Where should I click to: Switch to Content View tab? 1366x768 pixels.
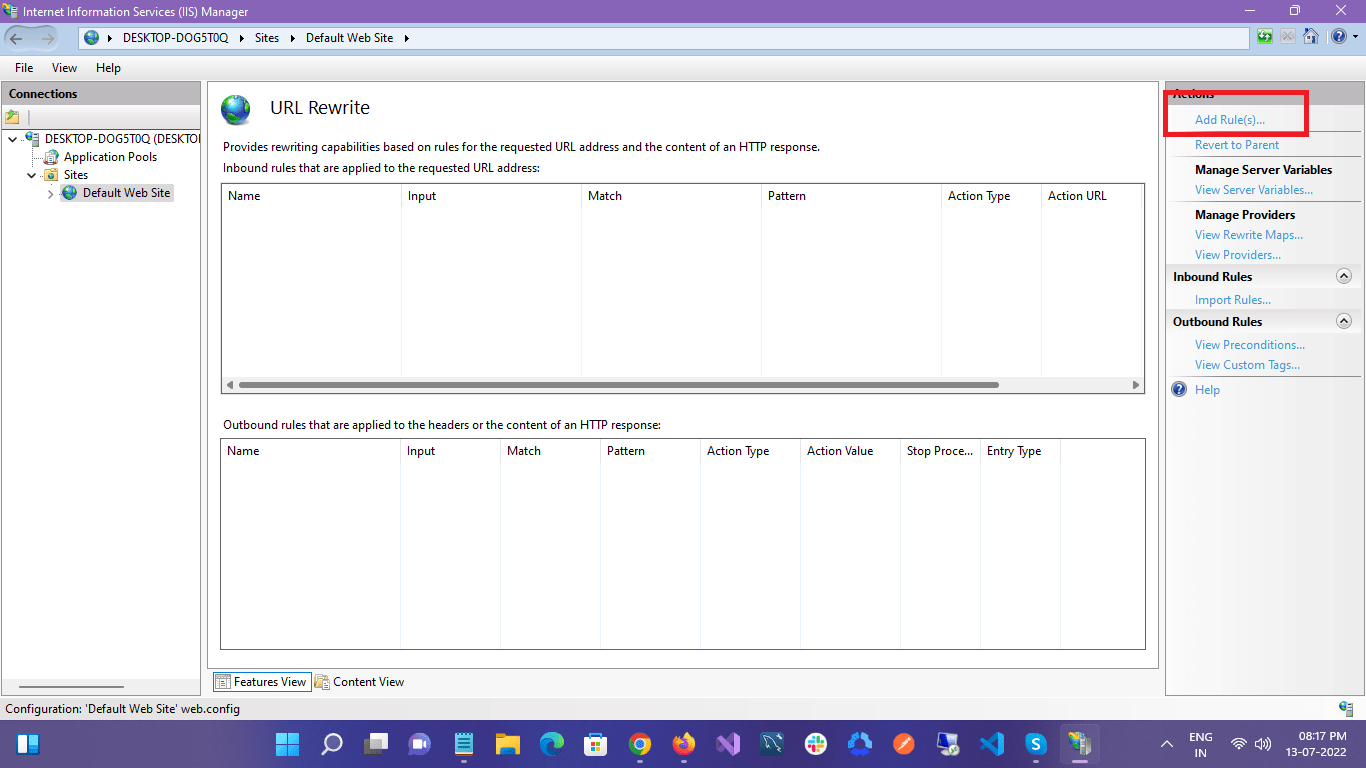coord(360,682)
